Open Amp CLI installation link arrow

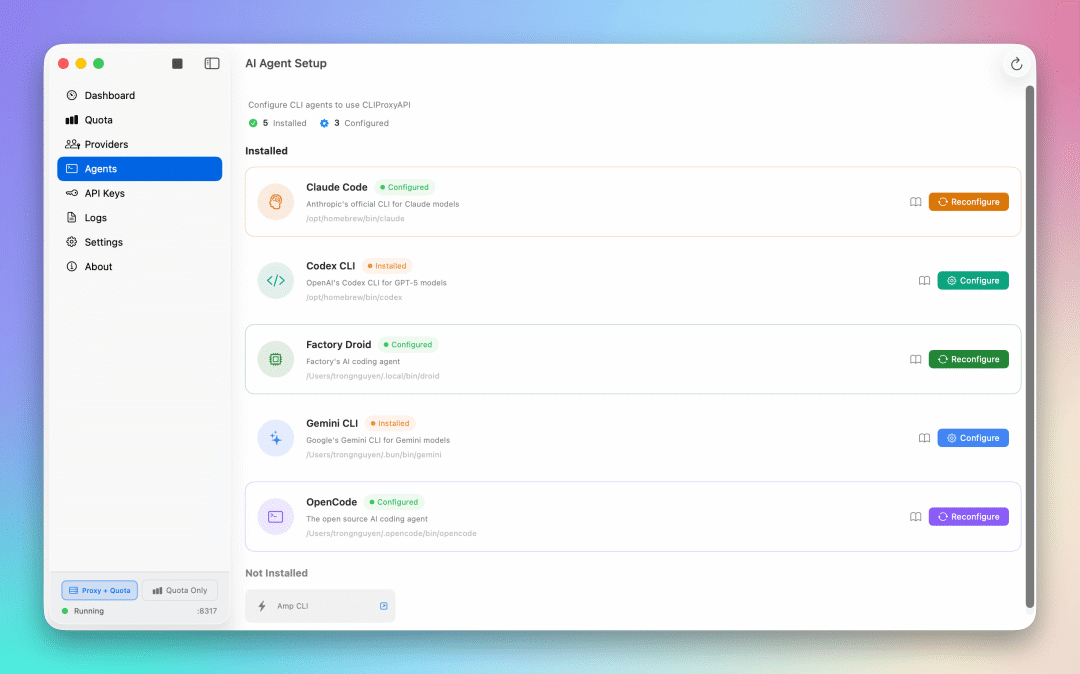pos(383,605)
